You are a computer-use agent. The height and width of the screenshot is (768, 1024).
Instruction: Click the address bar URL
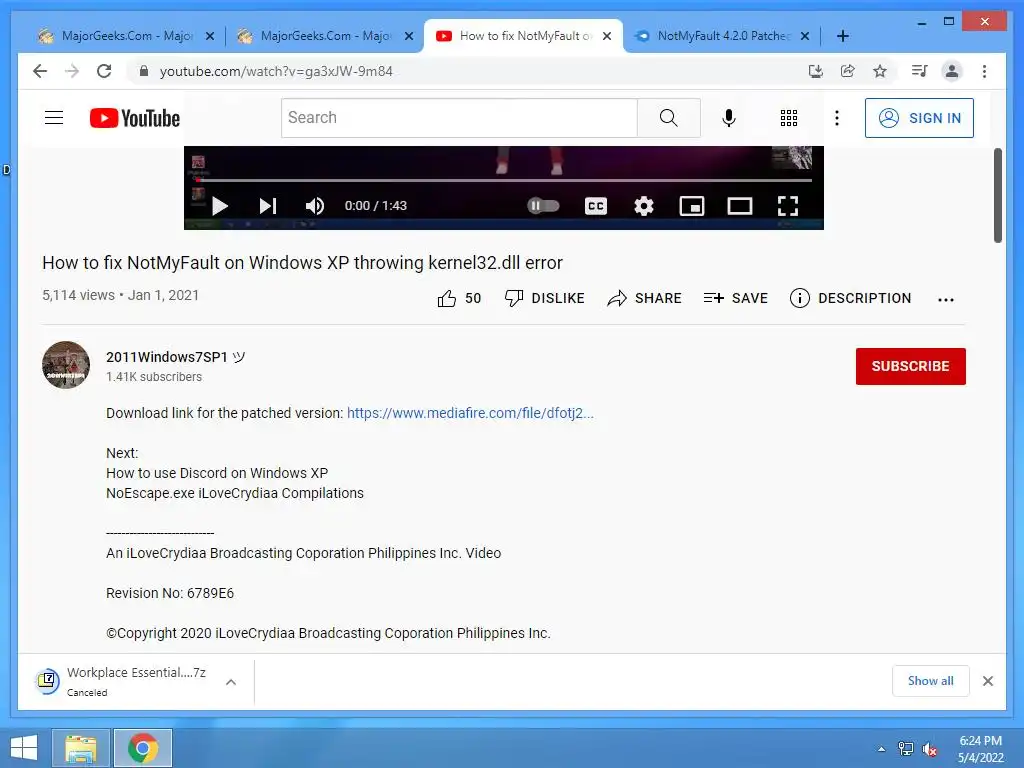(x=276, y=71)
